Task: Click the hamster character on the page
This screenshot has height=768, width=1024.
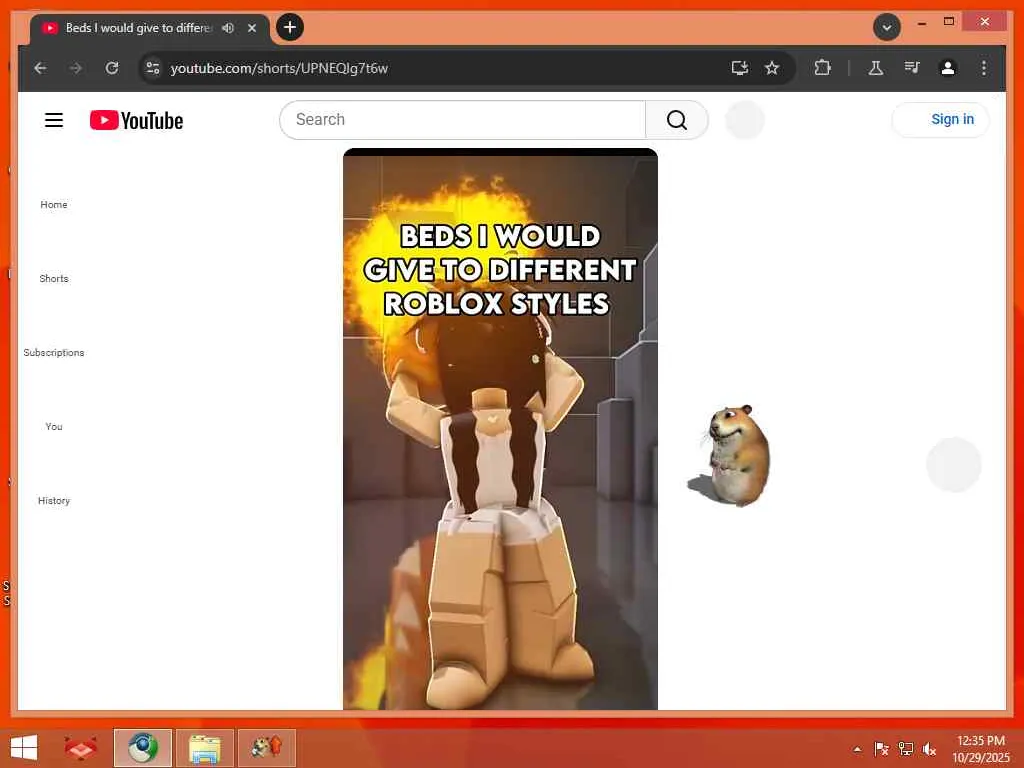Action: (731, 455)
